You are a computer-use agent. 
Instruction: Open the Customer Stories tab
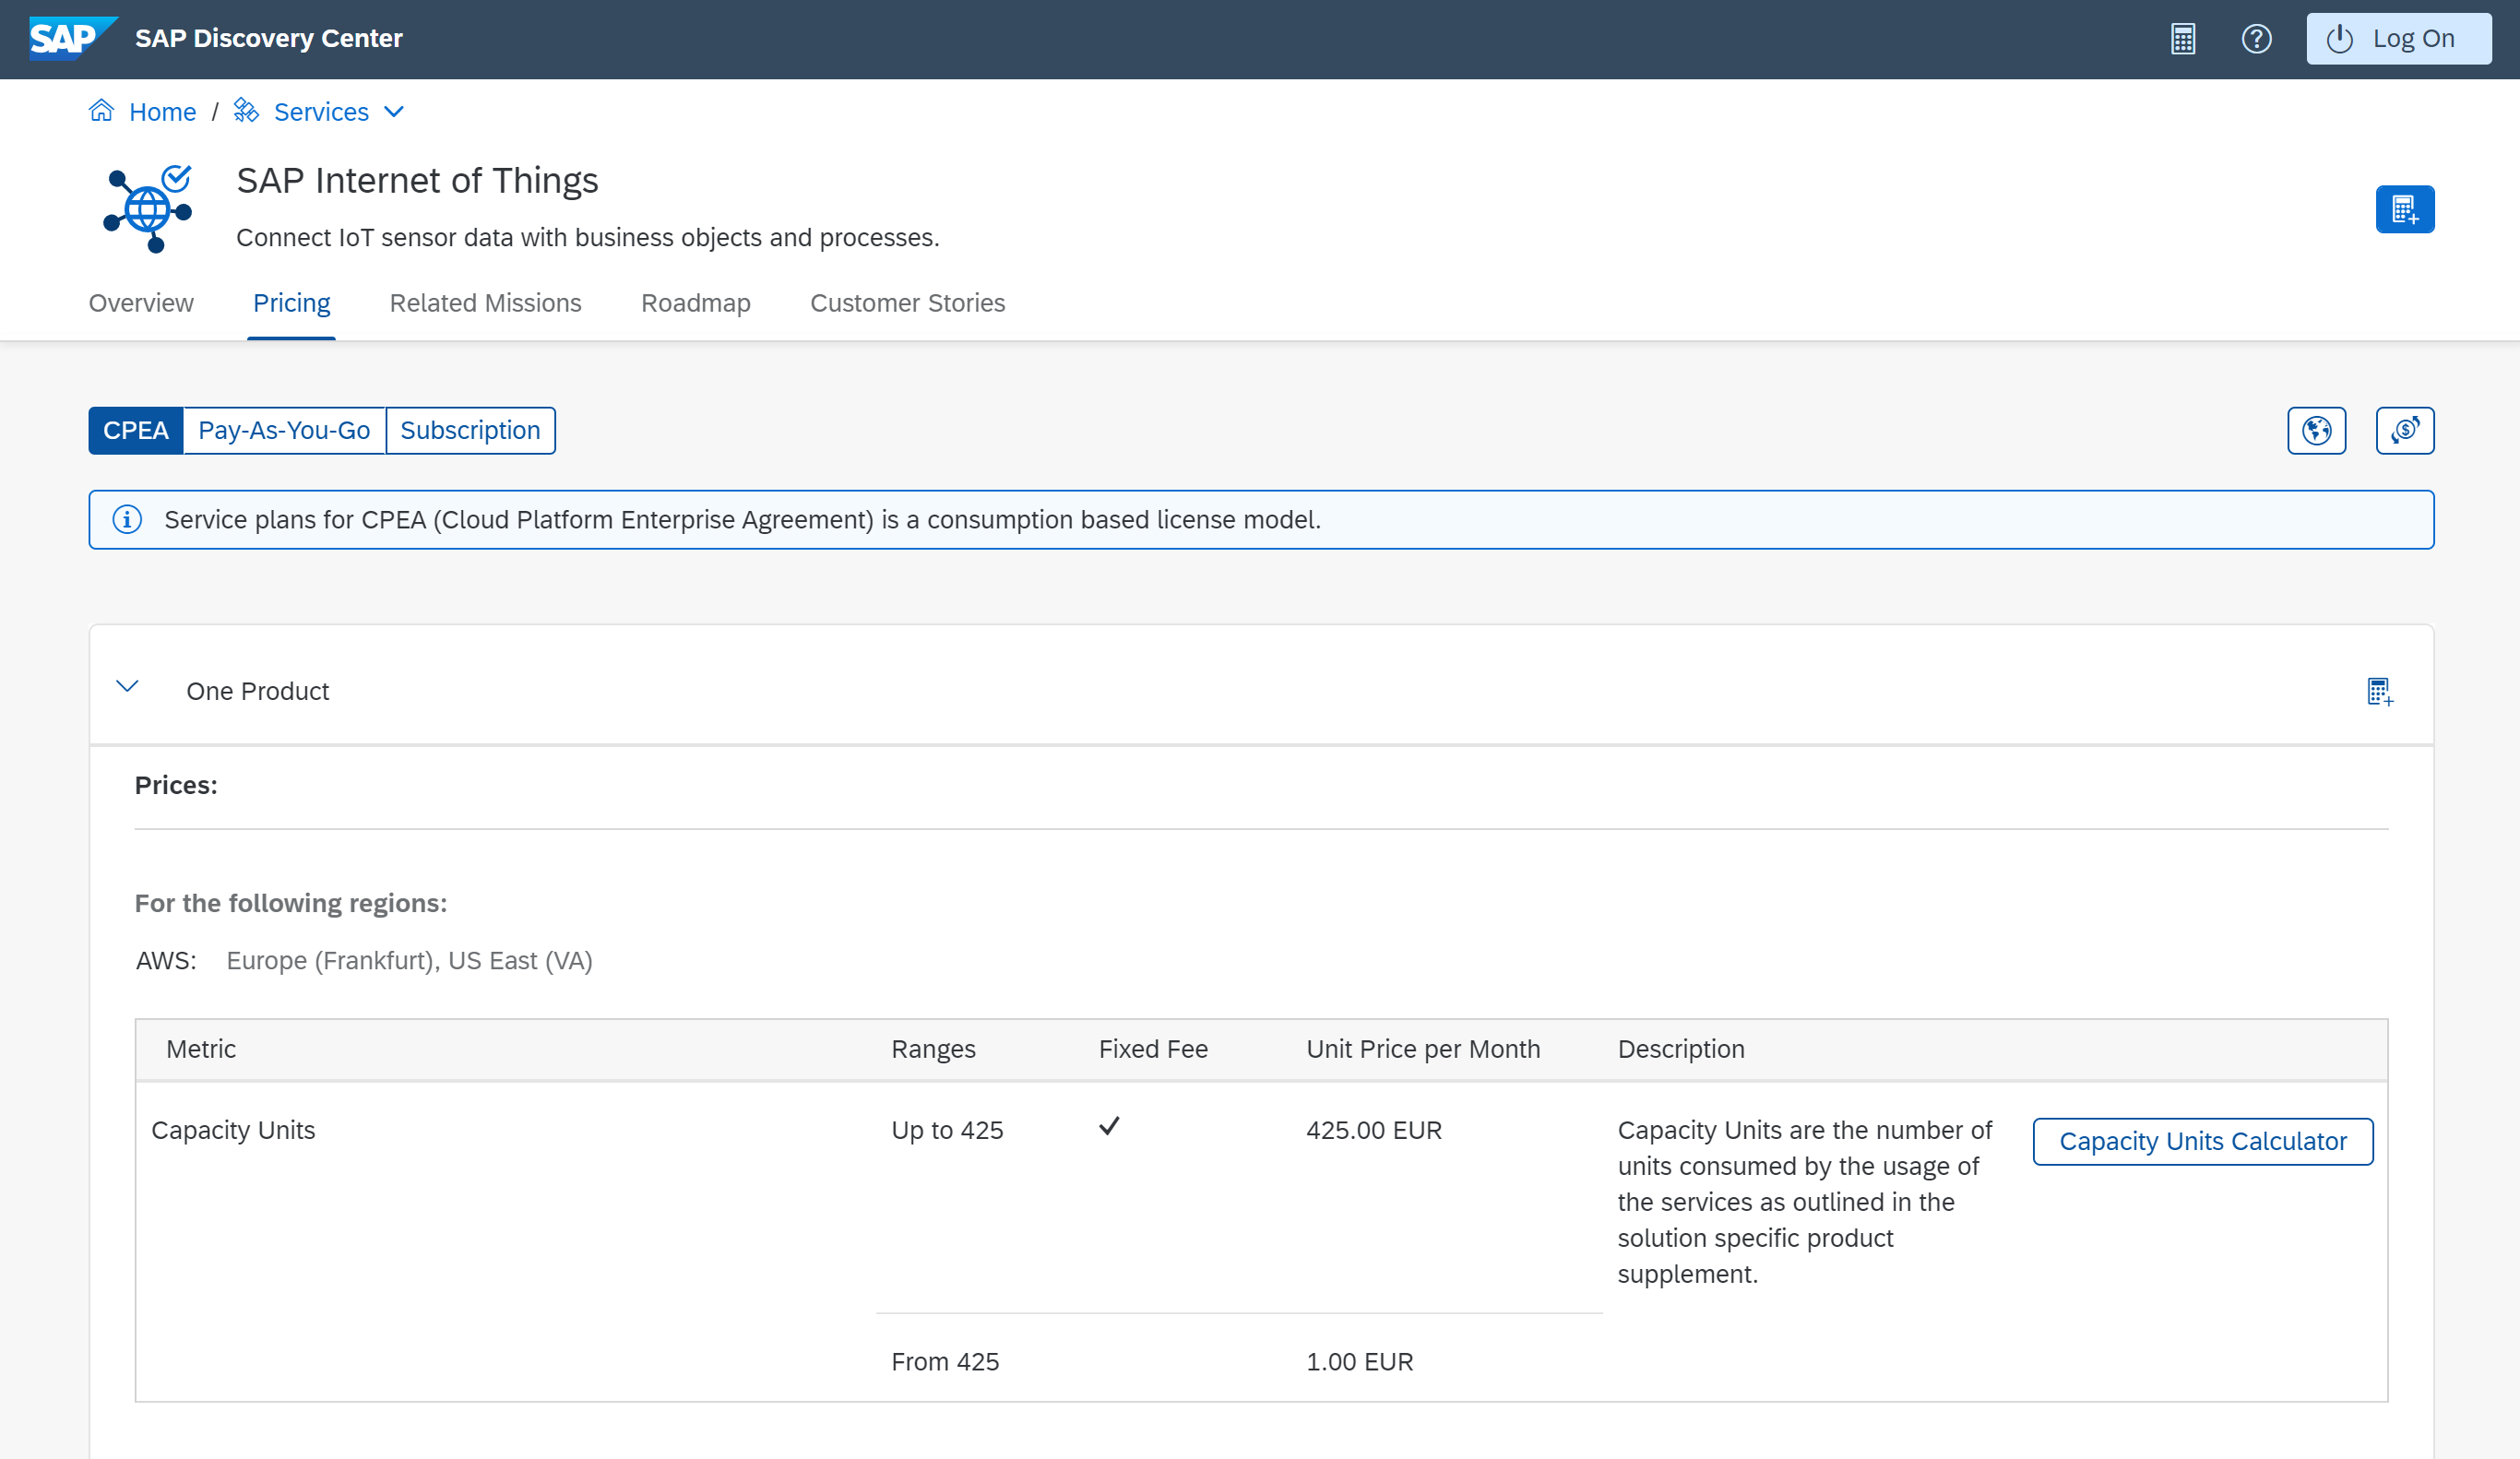pos(907,303)
